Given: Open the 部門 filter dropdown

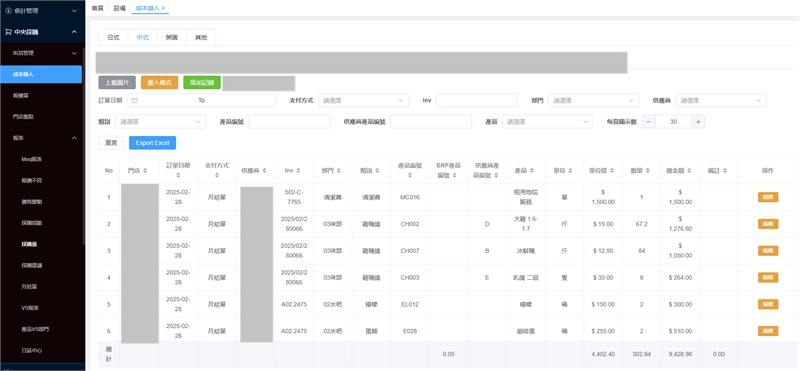Looking at the screenshot, I should point(593,101).
